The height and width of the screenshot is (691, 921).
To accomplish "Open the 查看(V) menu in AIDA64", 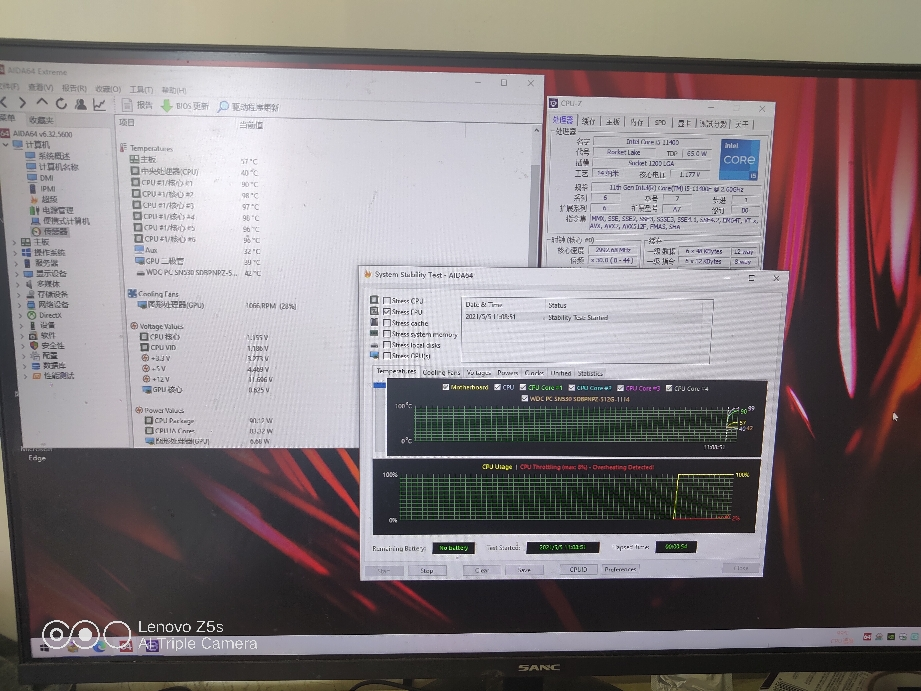I will 41,87.
